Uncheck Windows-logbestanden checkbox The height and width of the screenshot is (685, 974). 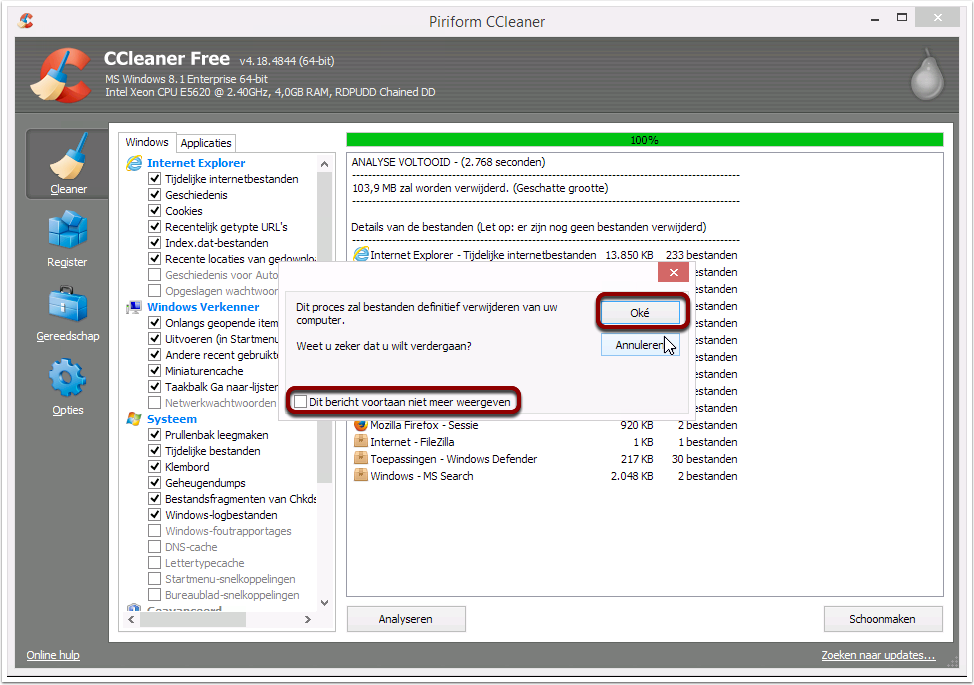pos(155,514)
